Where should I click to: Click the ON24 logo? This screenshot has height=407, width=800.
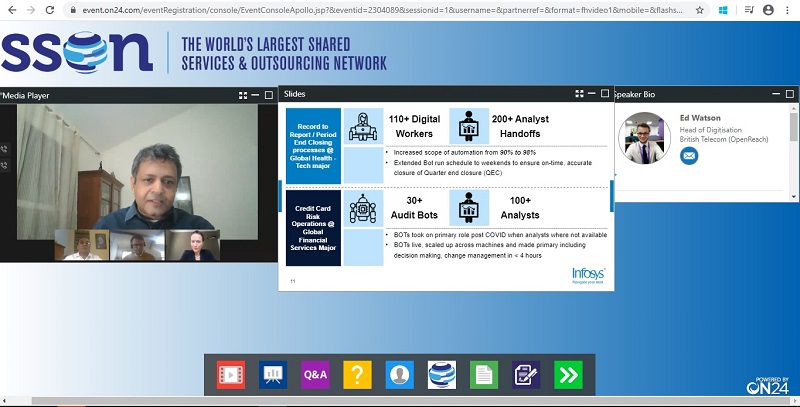(x=768, y=386)
